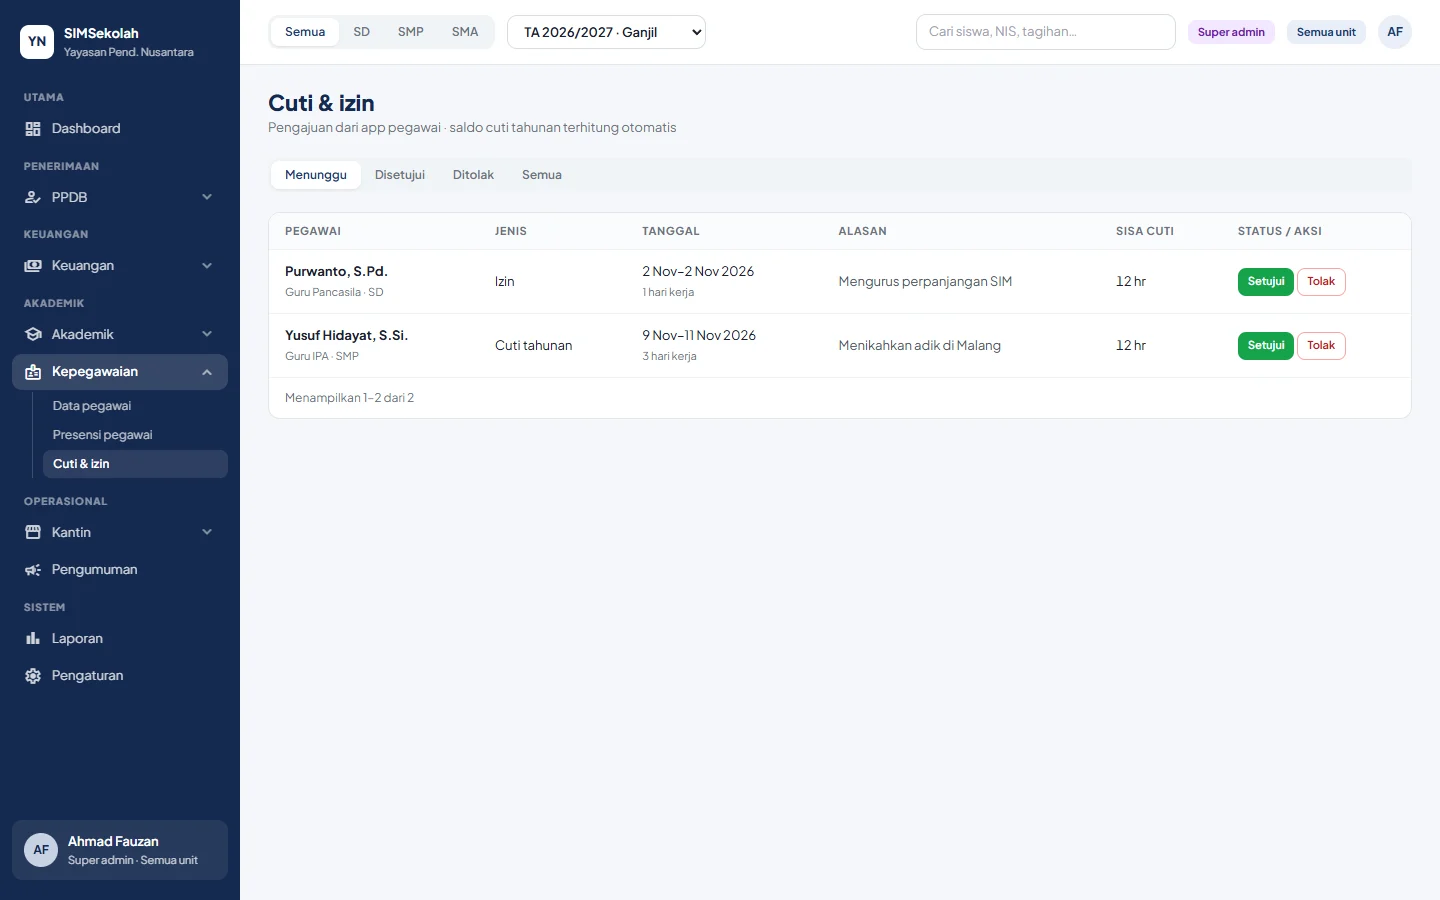Click the Laporan bar chart icon

point(33,639)
